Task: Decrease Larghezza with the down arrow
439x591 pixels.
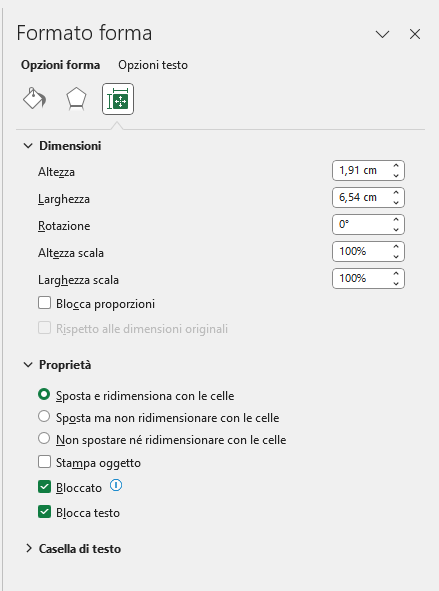Action: click(x=396, y=202)
